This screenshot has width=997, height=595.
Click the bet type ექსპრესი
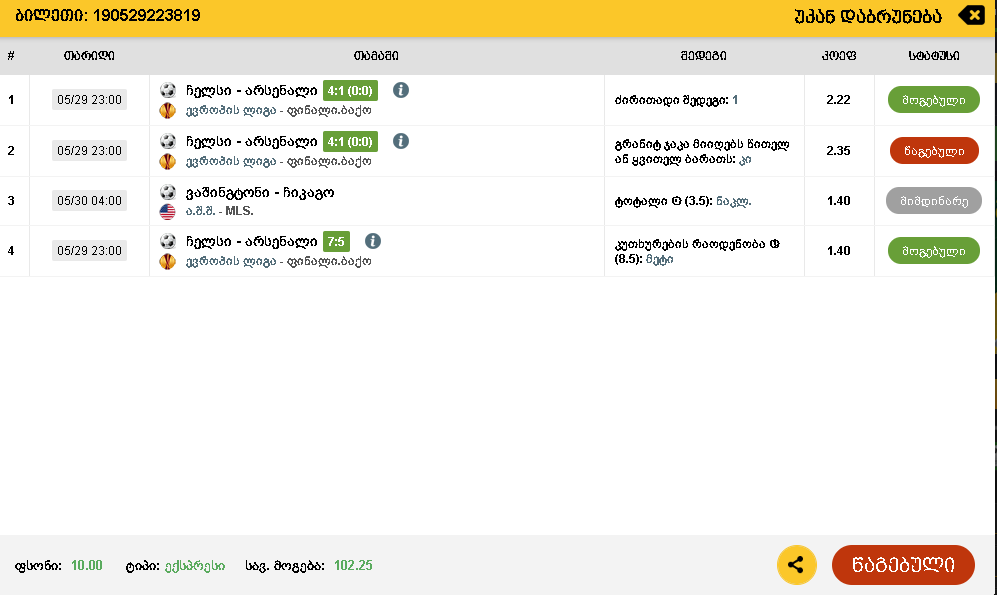tap(195, 566)
